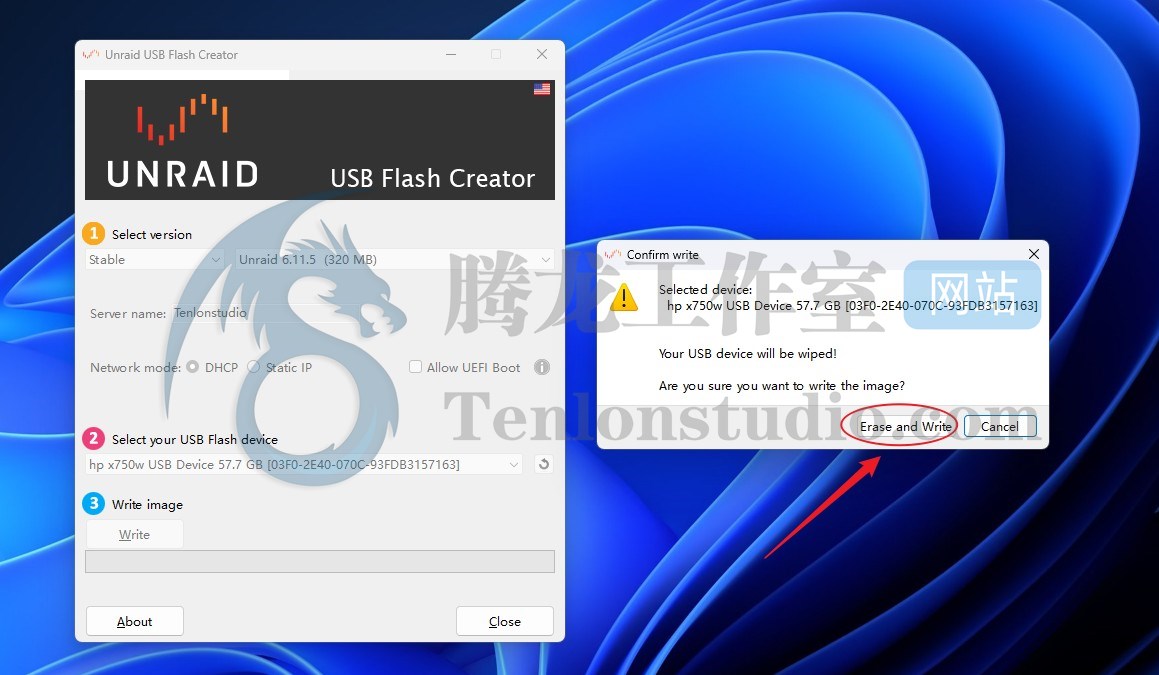1159x675 pixels.
Task: Click the 'Select your USB Flash device' label
Action: tap(194, 439)
